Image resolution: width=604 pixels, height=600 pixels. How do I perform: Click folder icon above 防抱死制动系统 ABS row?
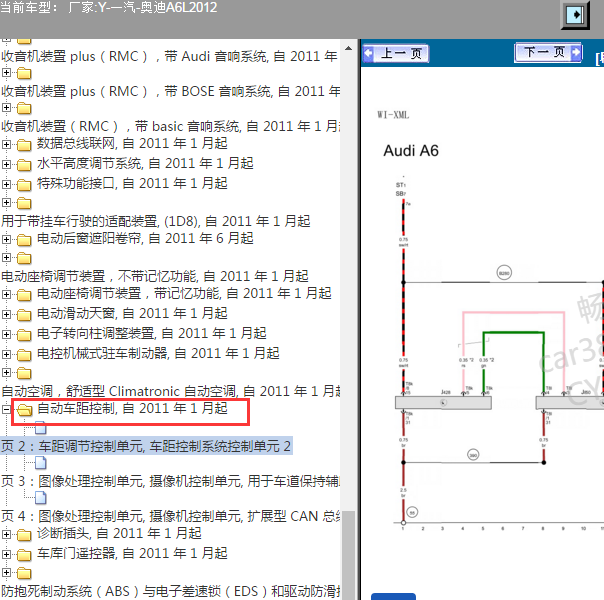pyautogui.click(x=24, y=573)
